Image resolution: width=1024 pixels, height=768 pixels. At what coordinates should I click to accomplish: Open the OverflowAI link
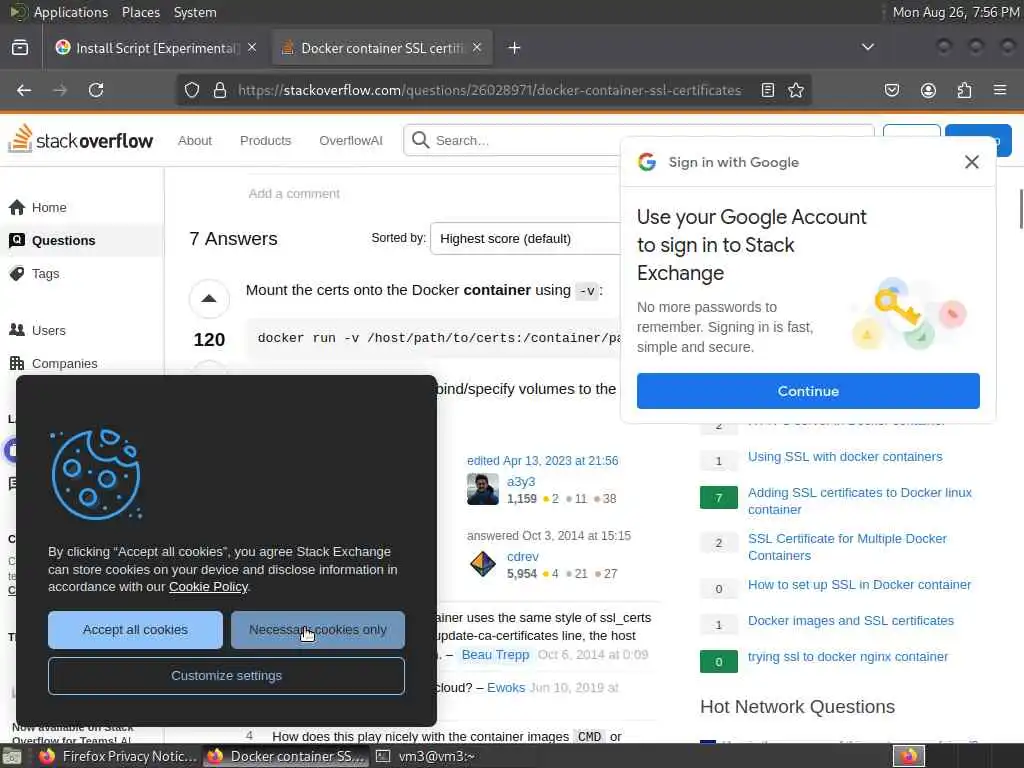pos(351,140)
